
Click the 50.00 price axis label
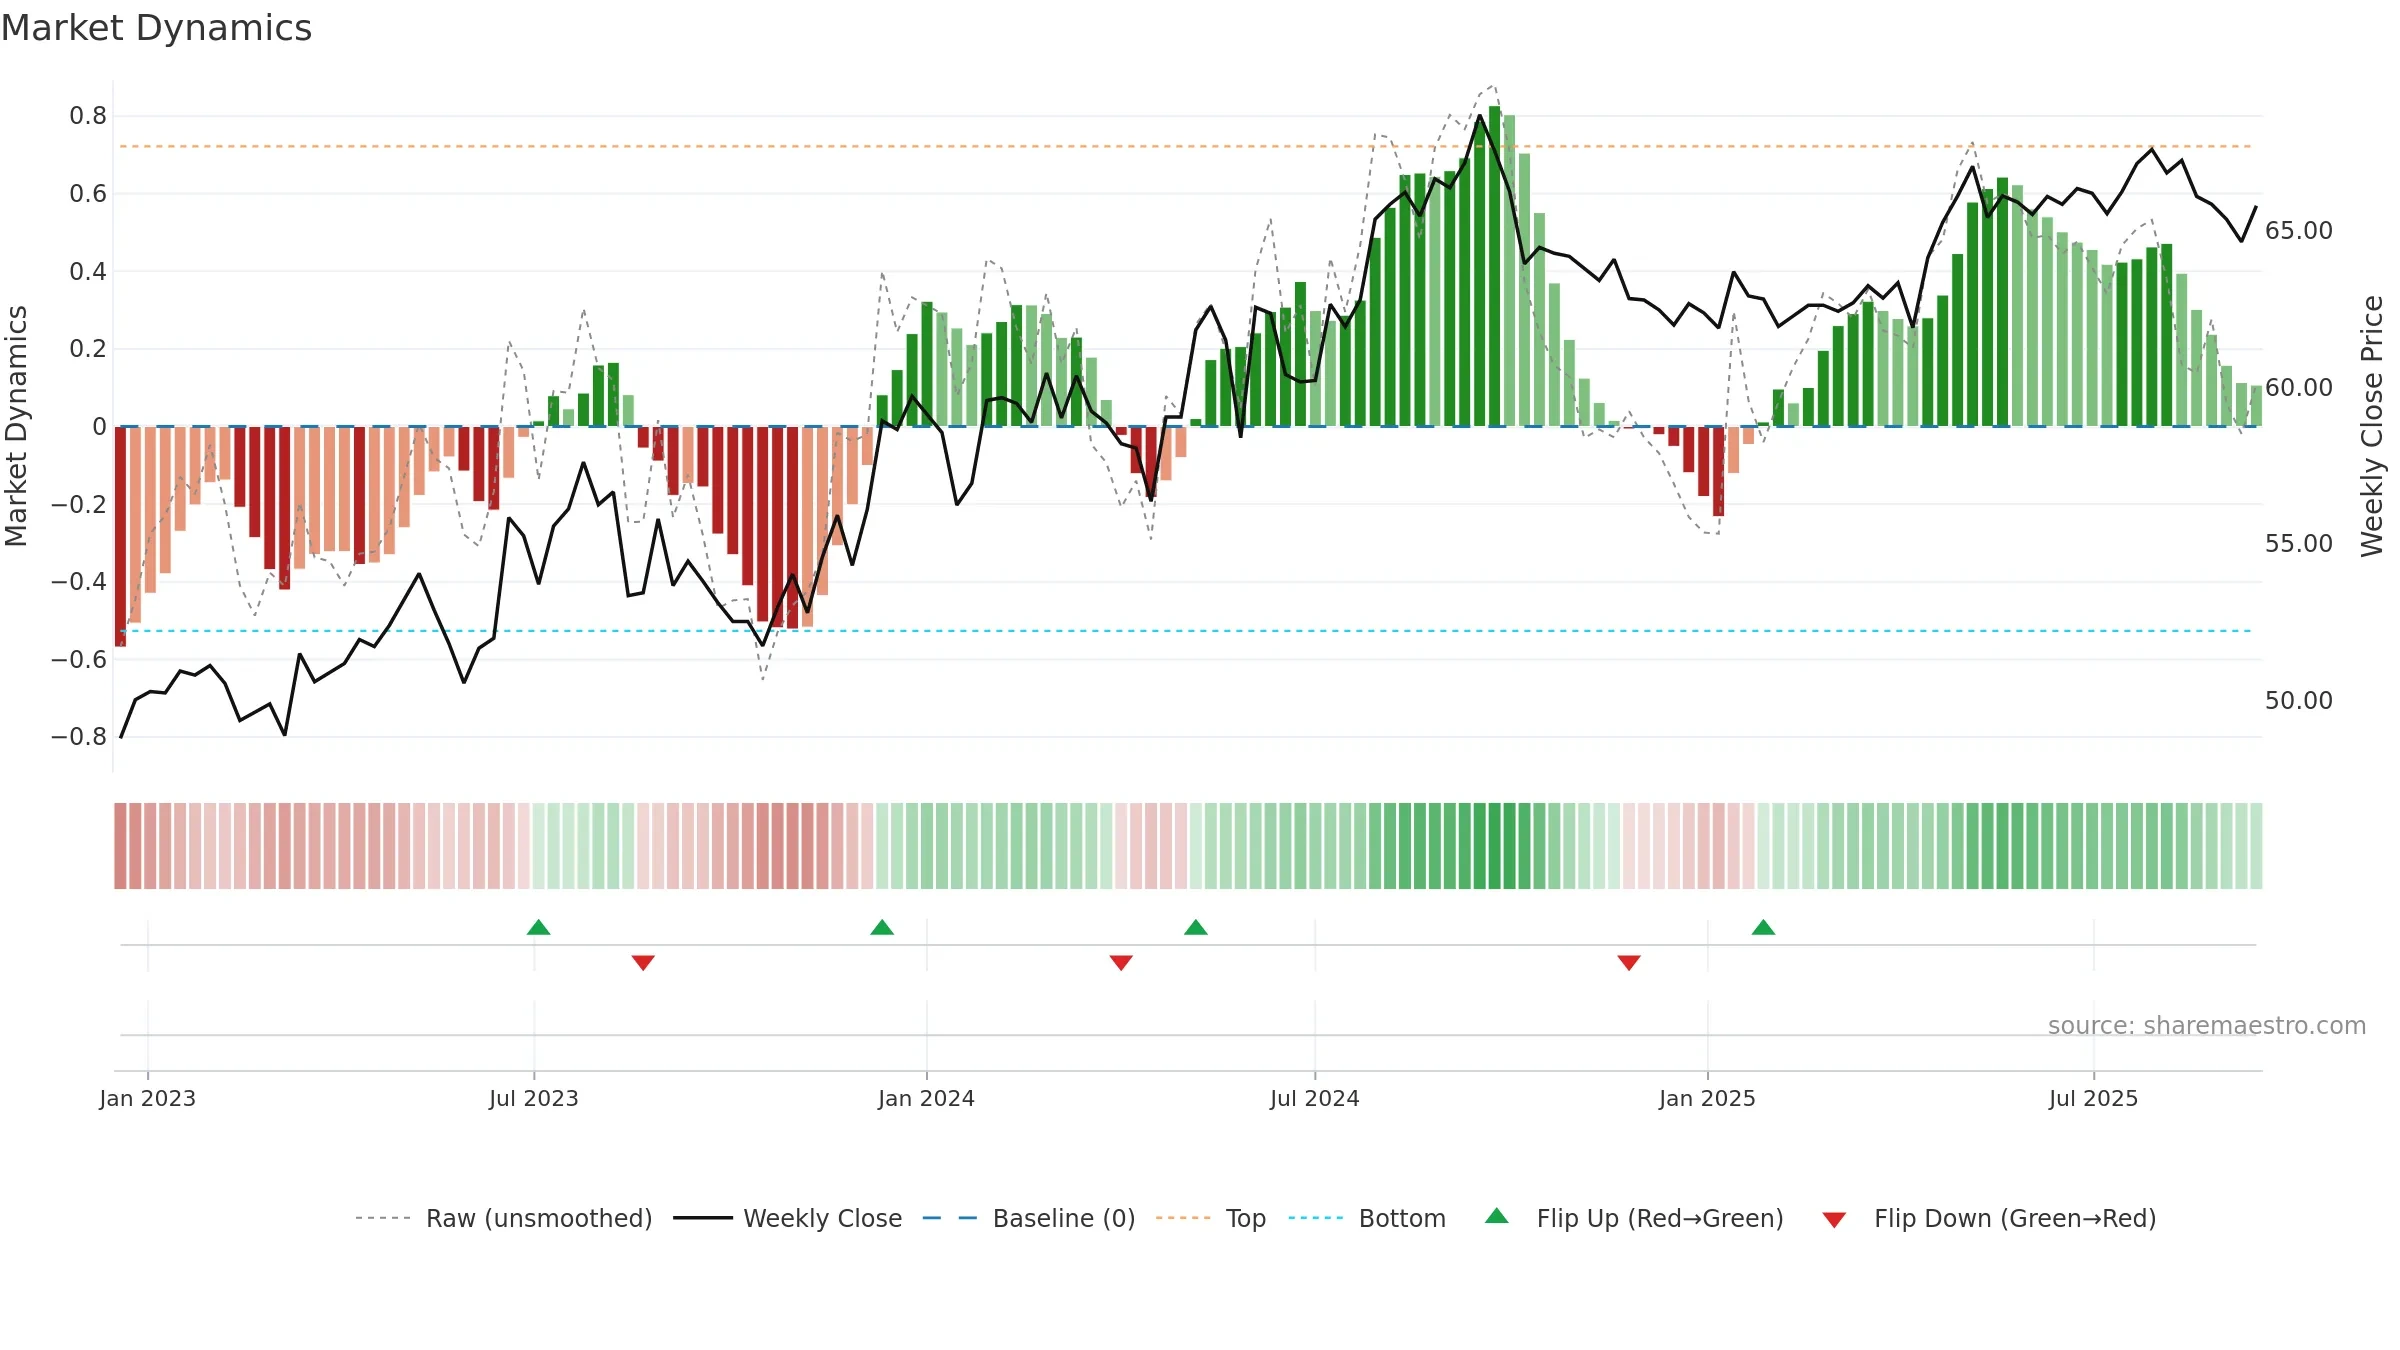click(2299, 701)
